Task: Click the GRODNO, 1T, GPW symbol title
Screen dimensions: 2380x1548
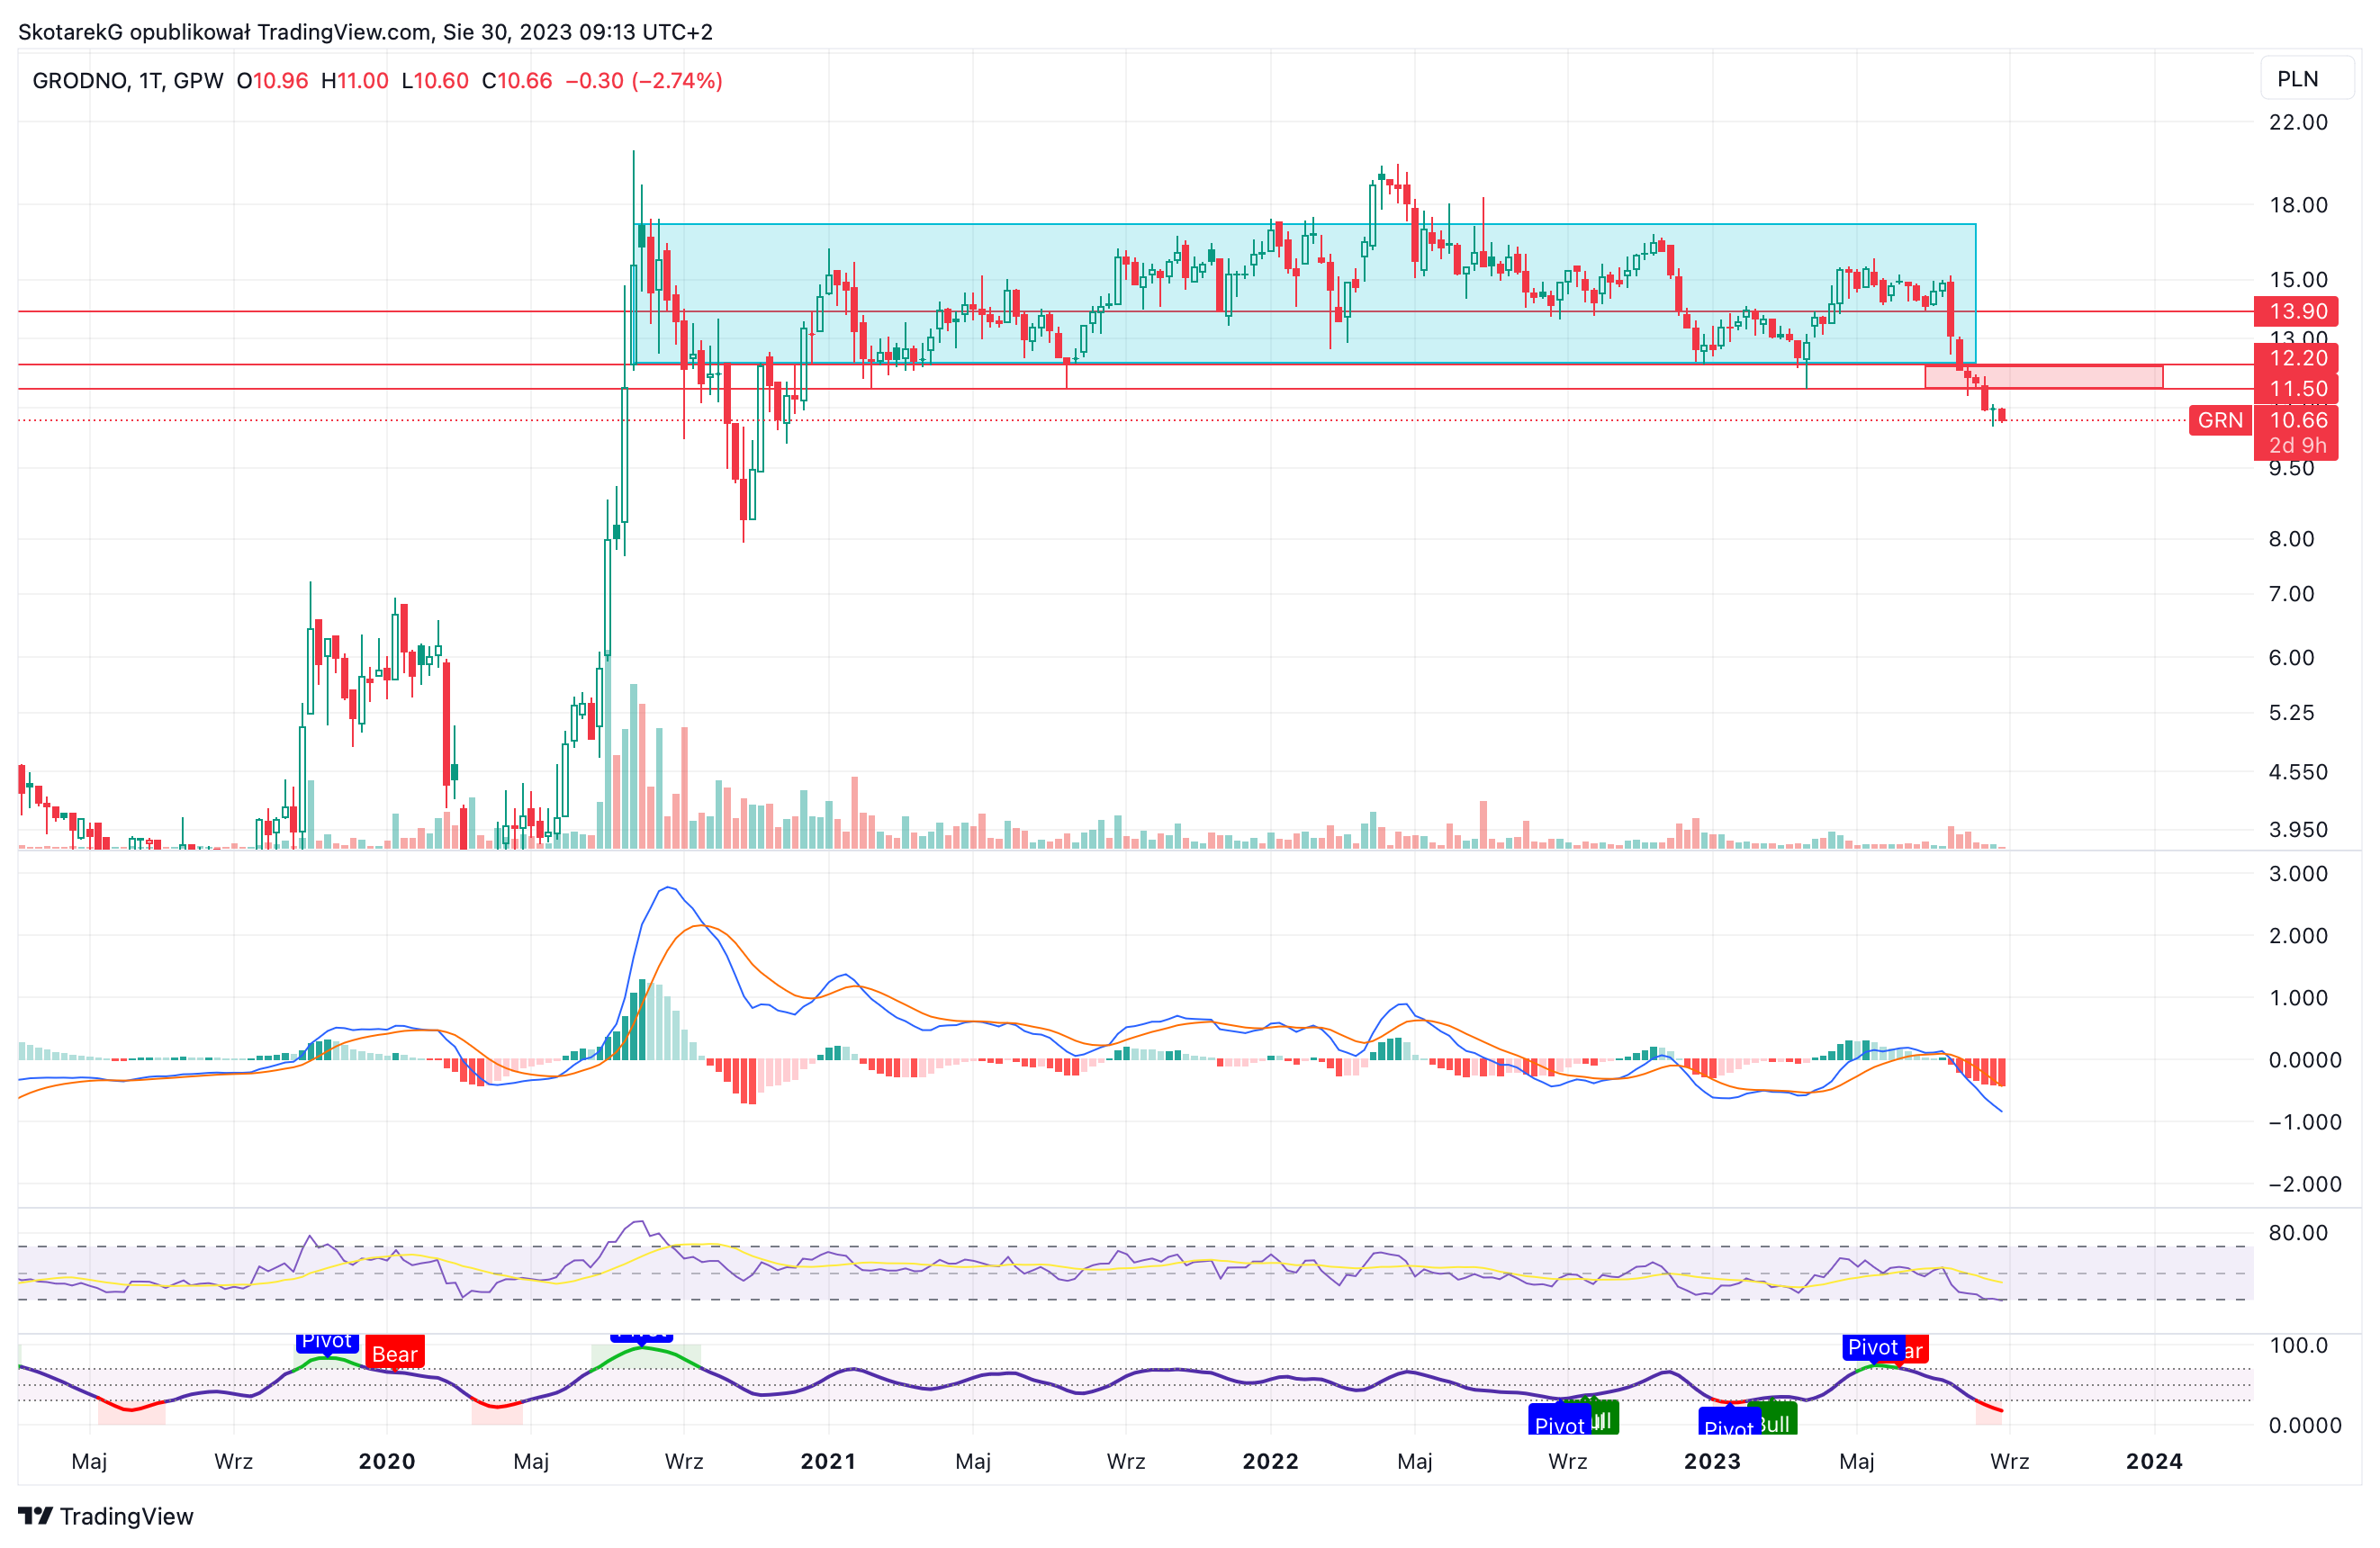Action: (128, 81)
